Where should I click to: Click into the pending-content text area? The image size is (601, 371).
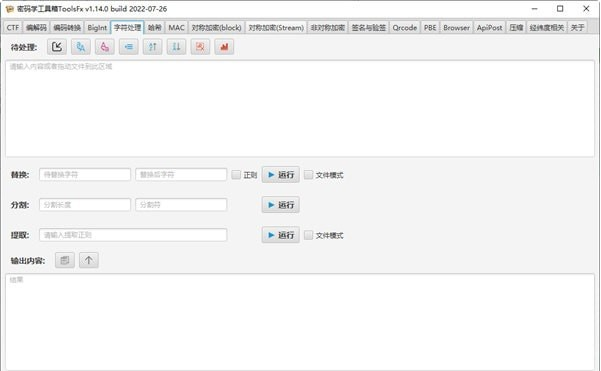pyautogui.click(x=300, y=108)
